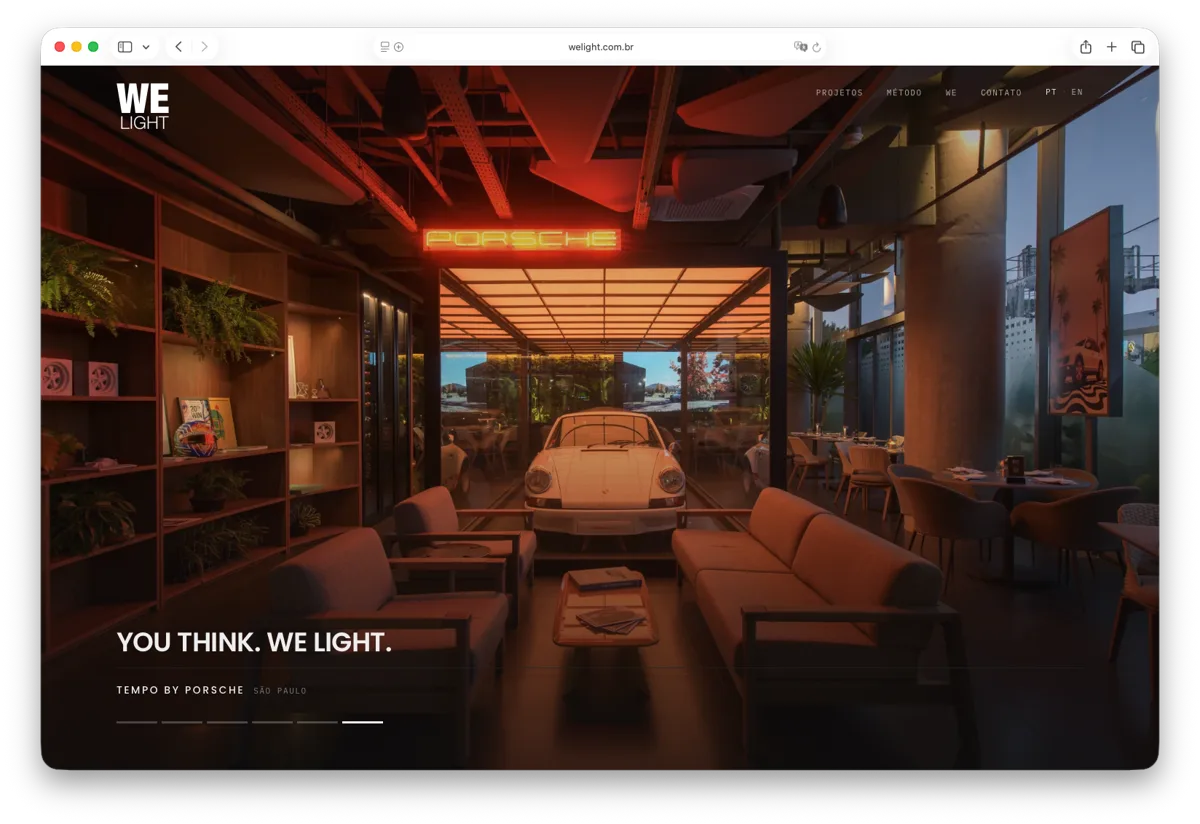Viewport: 1200px width, 824px height.
Task: Click the welight.com.br address field
Action: (600, 47)
